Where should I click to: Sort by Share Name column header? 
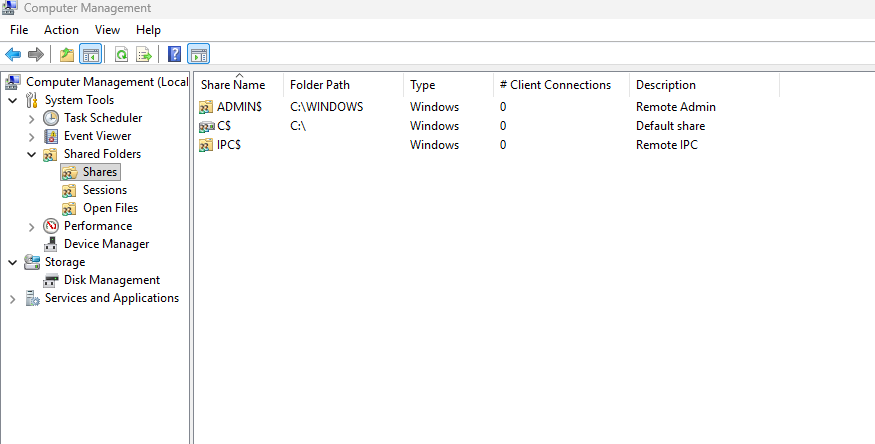coord(233,85)
